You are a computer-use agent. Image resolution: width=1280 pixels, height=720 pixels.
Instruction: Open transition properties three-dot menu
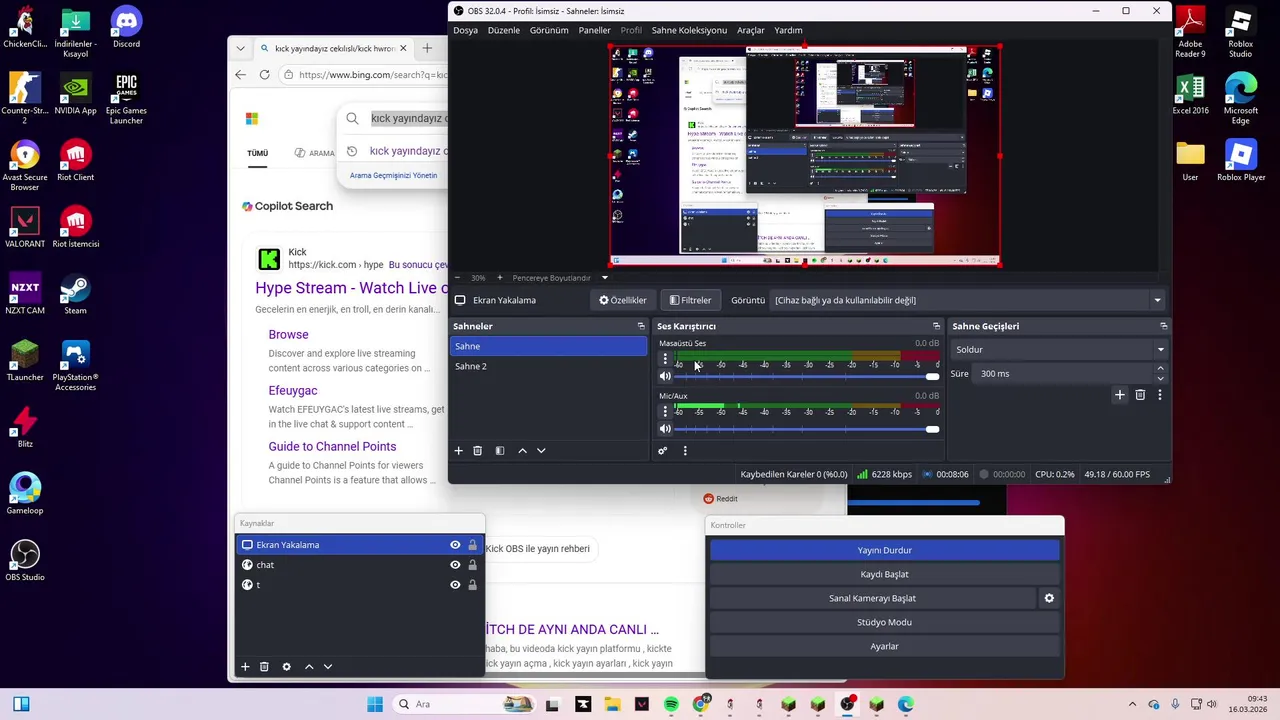click(1160, 395)
